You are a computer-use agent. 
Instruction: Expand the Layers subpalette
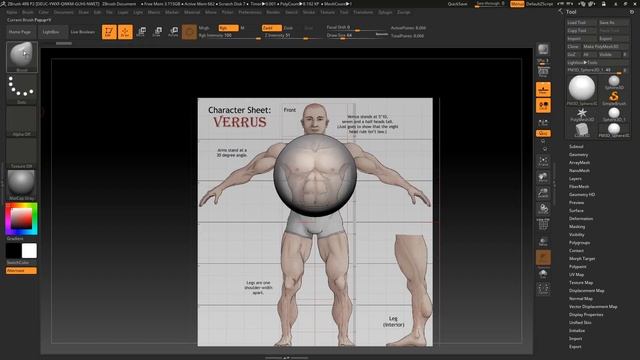point(575,179)
